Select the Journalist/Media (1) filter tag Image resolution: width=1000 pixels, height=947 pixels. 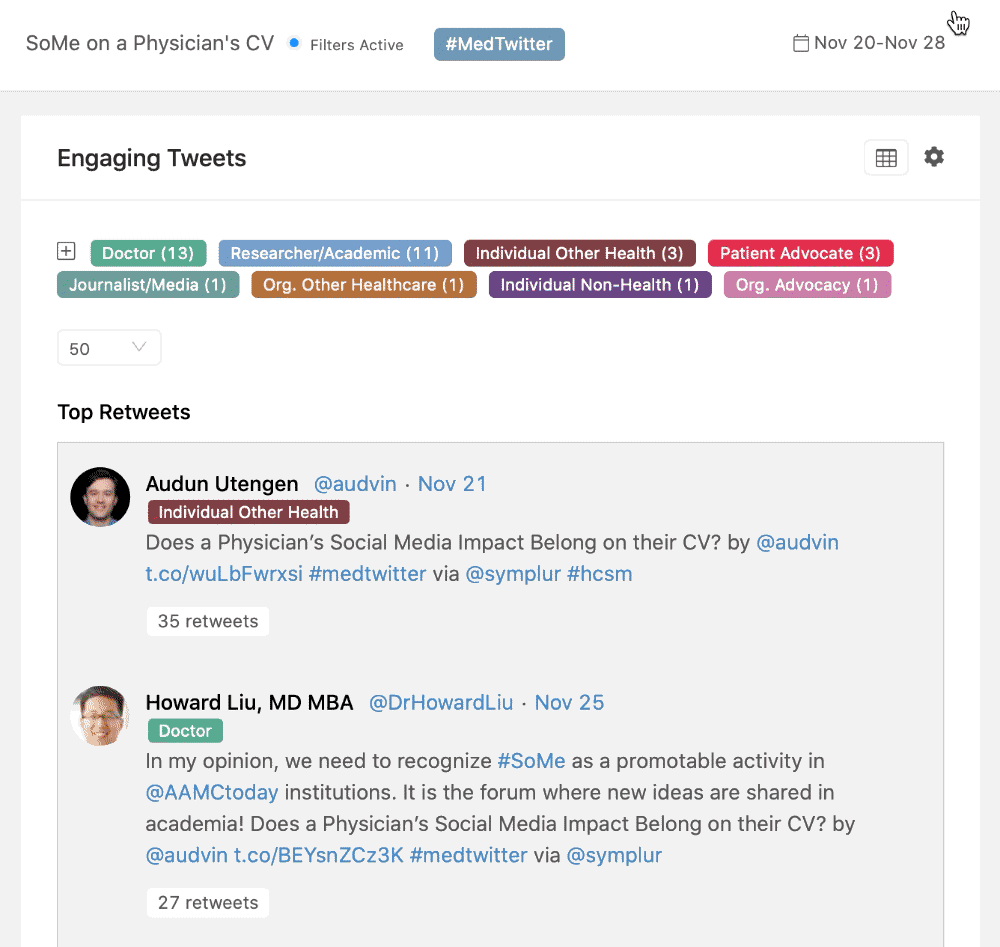click(x=148, y=284)
